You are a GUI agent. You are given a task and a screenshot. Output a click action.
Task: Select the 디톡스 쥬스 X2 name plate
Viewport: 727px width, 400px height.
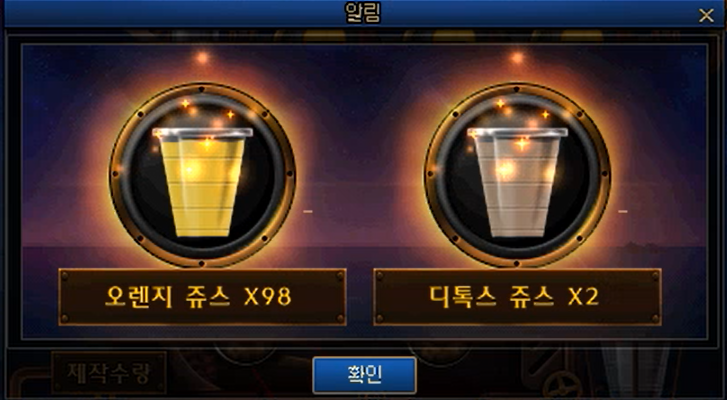click(x=517, y=297)
